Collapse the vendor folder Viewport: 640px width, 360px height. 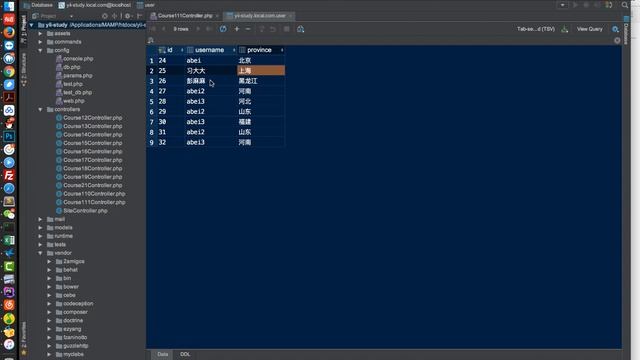pyautogui.click(x=40, y=253)
